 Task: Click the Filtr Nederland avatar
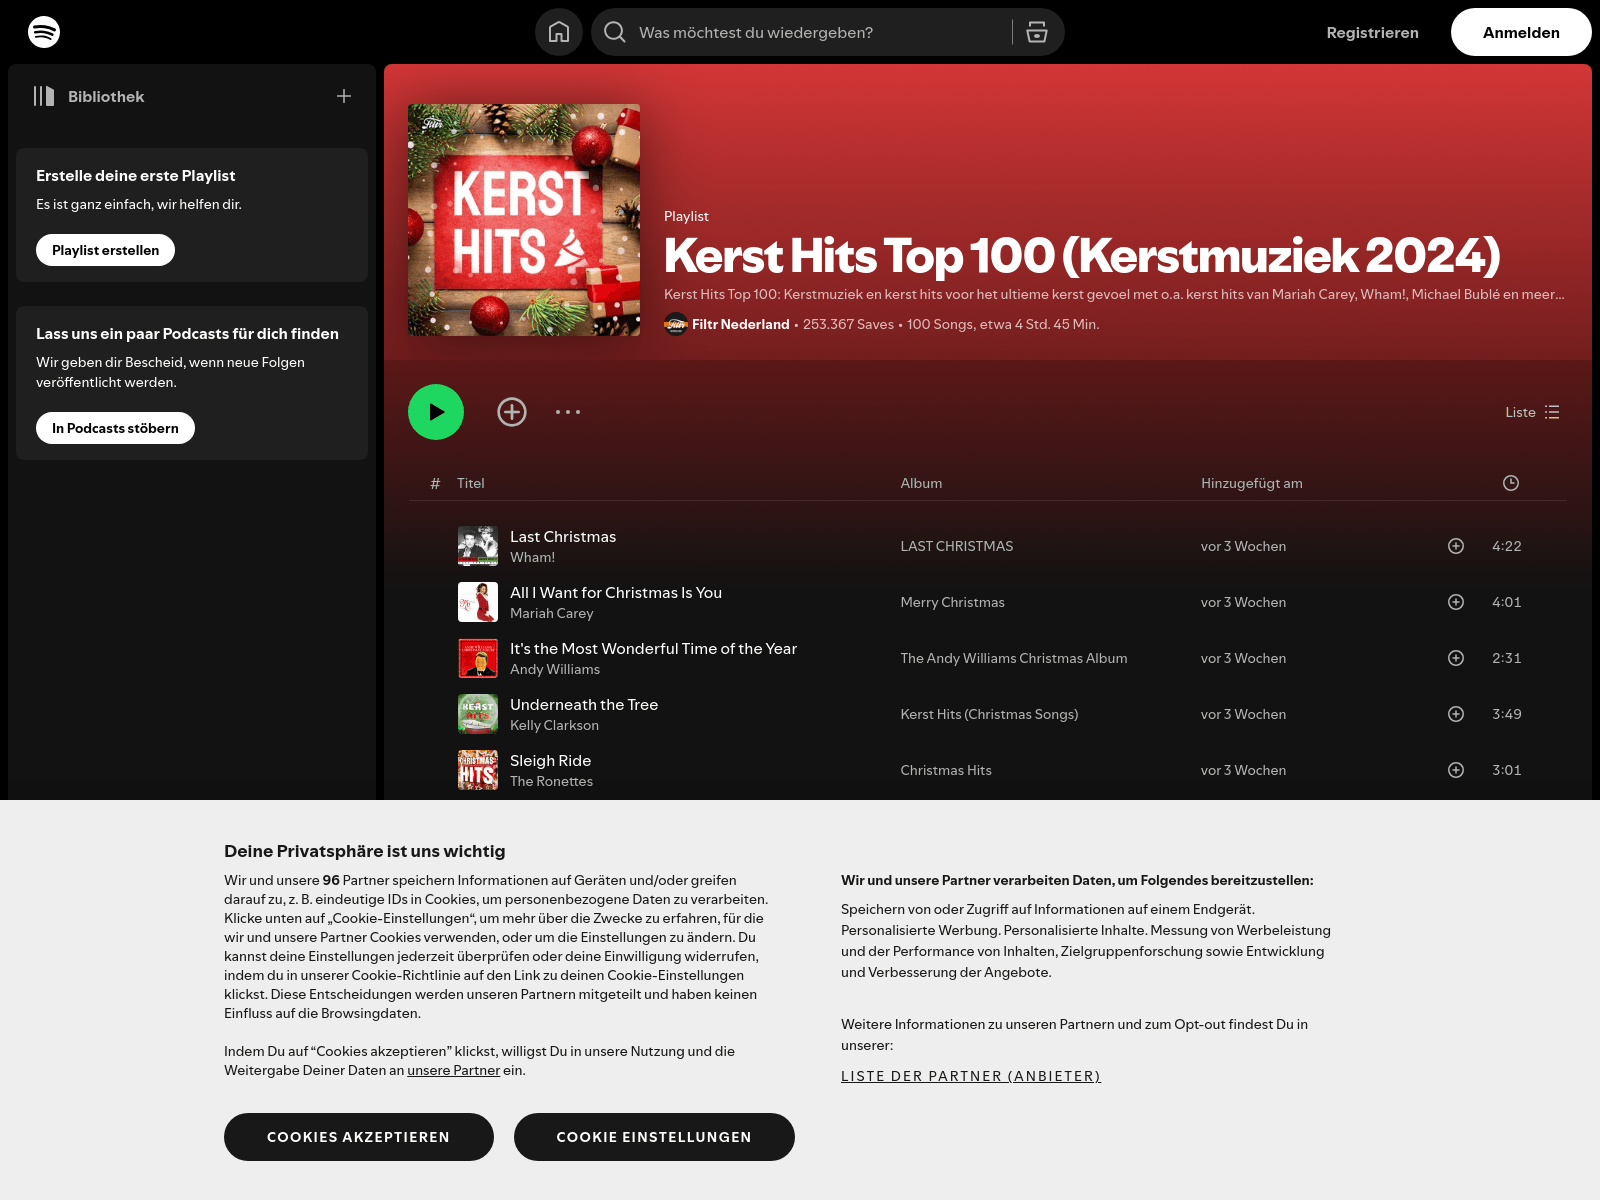tap(676, 324)
